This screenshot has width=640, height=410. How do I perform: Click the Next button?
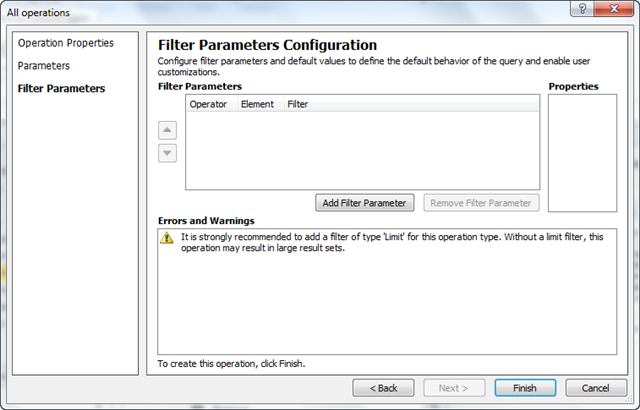(x=453, y=388)
